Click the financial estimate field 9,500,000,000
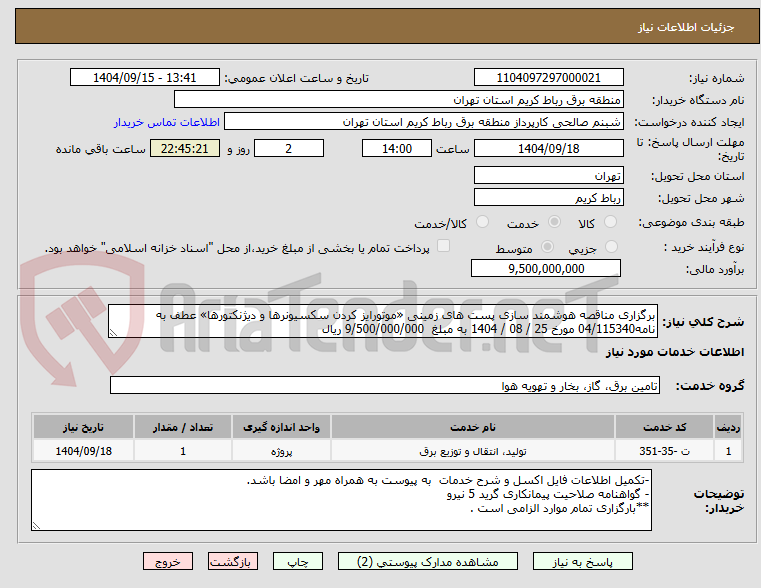The width and height of the screenshot is (761, 588). (546, 268)
